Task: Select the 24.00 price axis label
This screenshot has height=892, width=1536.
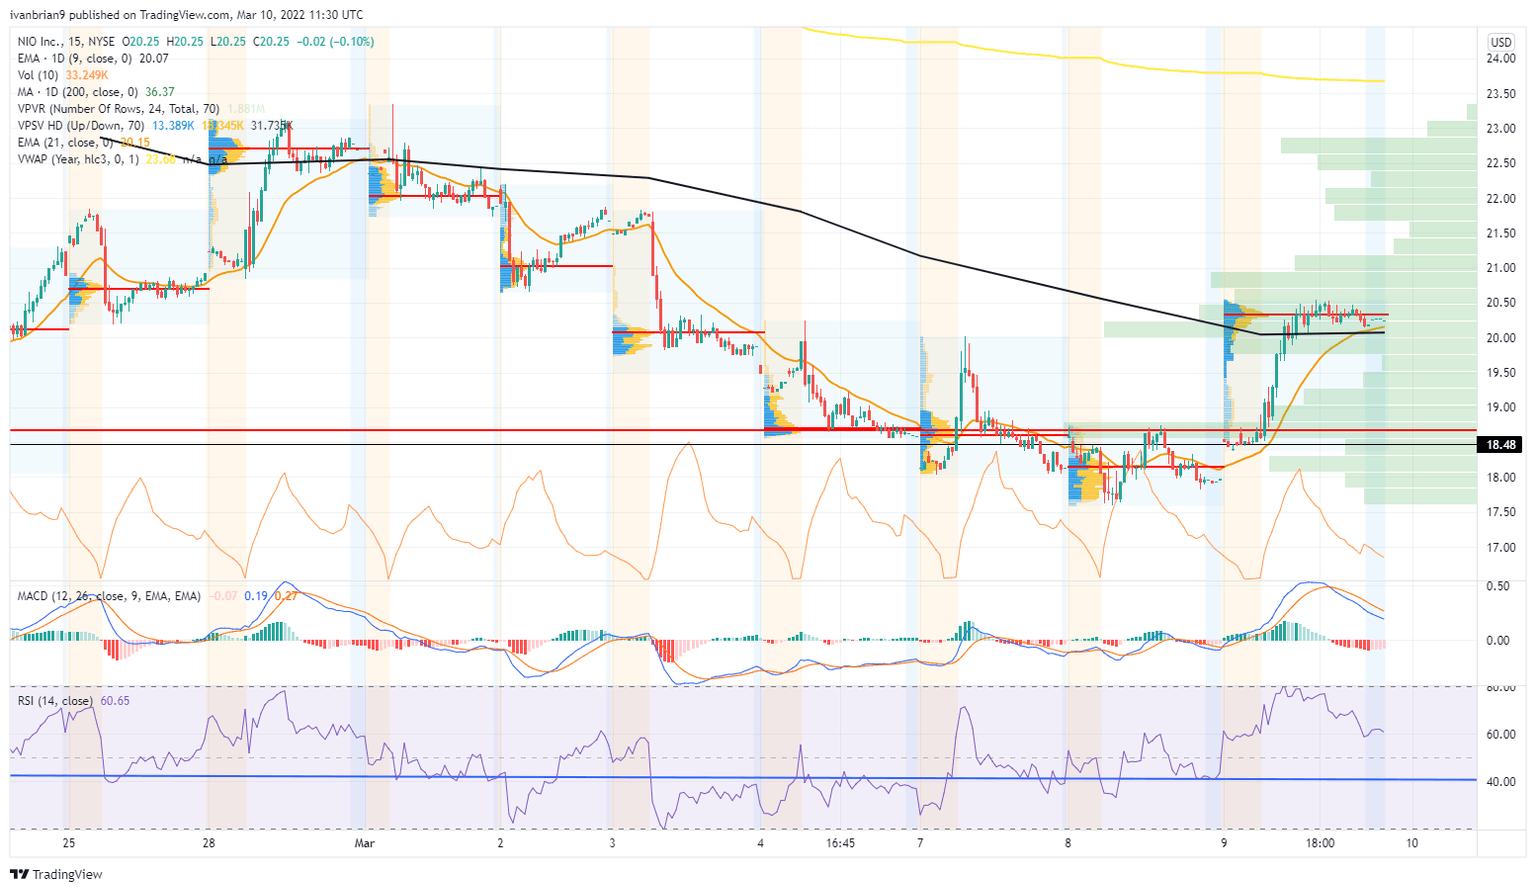Action: (x=1500, y=59)
